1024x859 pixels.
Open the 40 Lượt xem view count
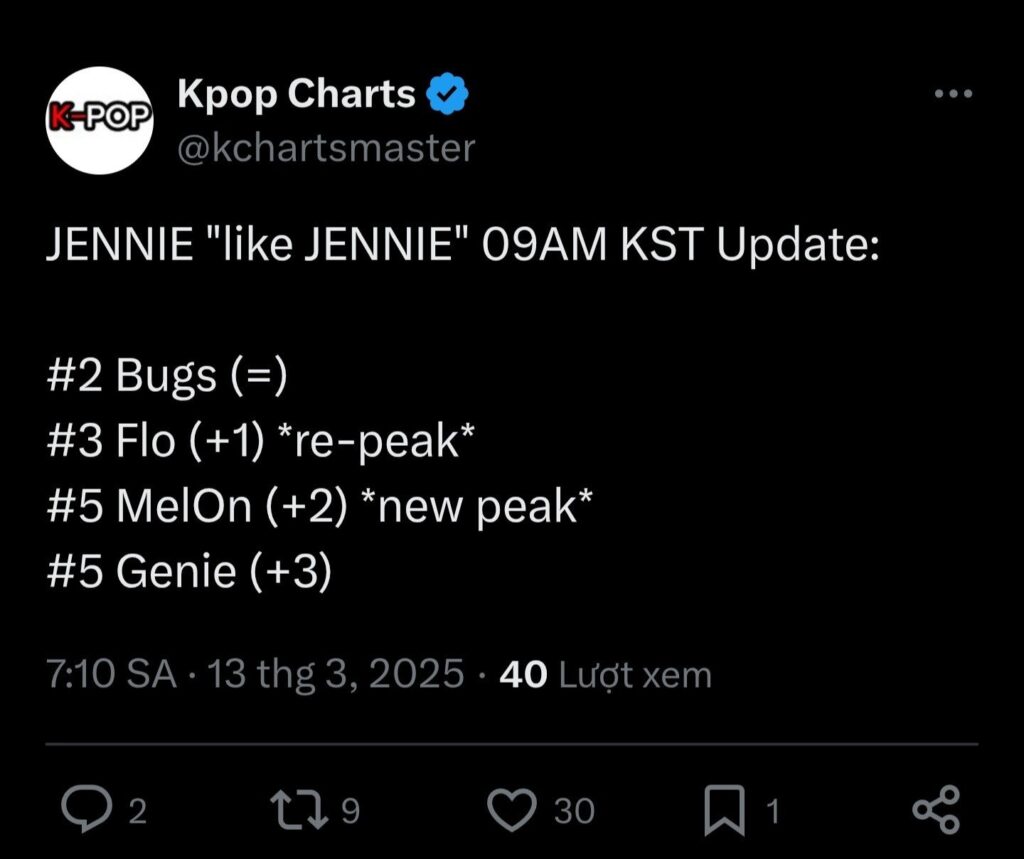(x=605, y=675)
